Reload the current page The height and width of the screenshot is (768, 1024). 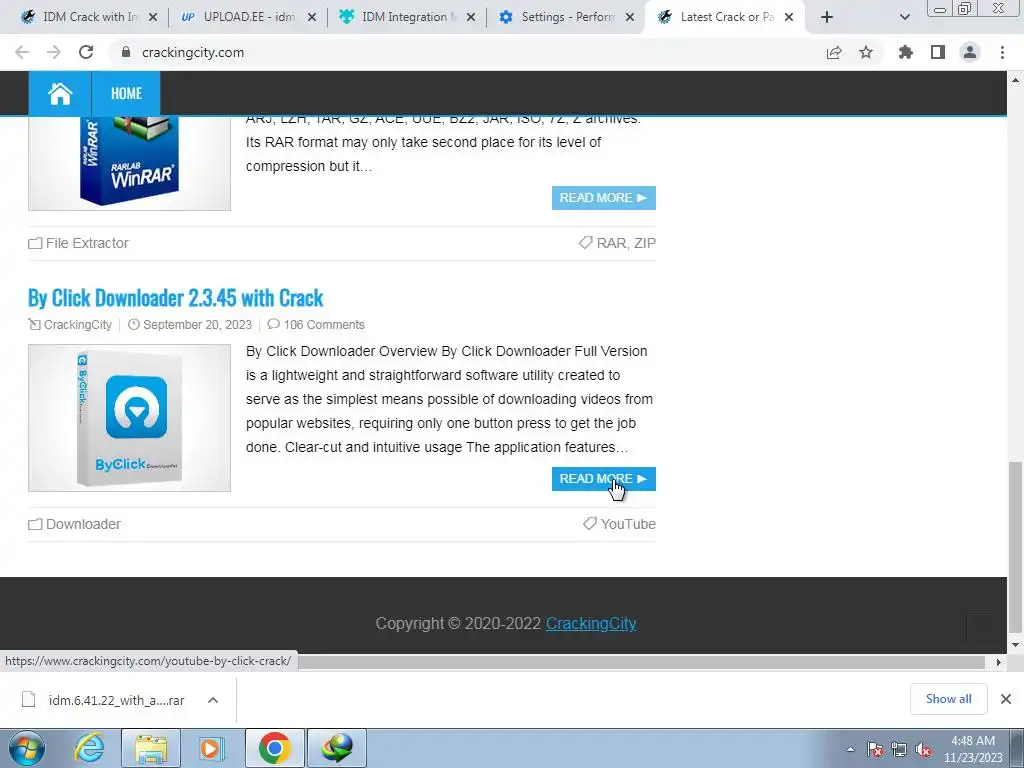click(86, 52)
